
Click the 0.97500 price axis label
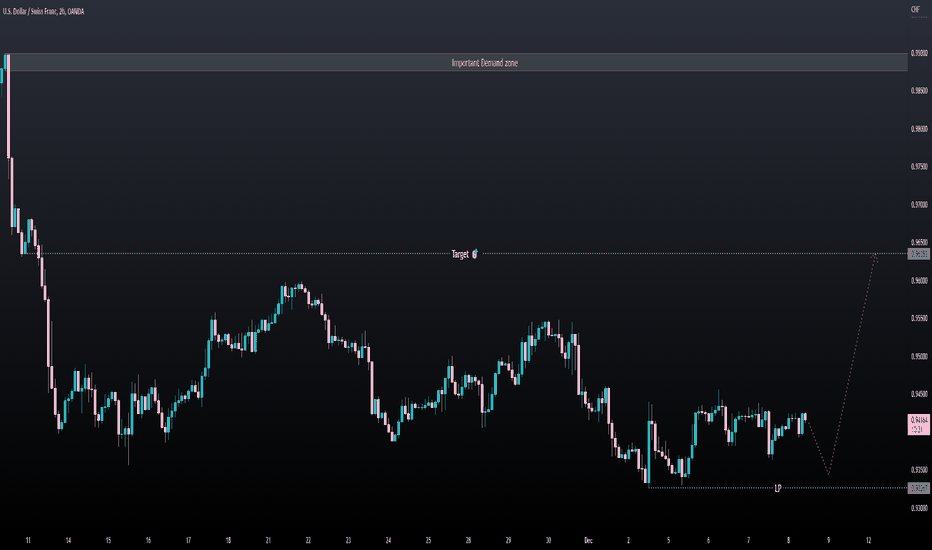click(x=919, y=167)
